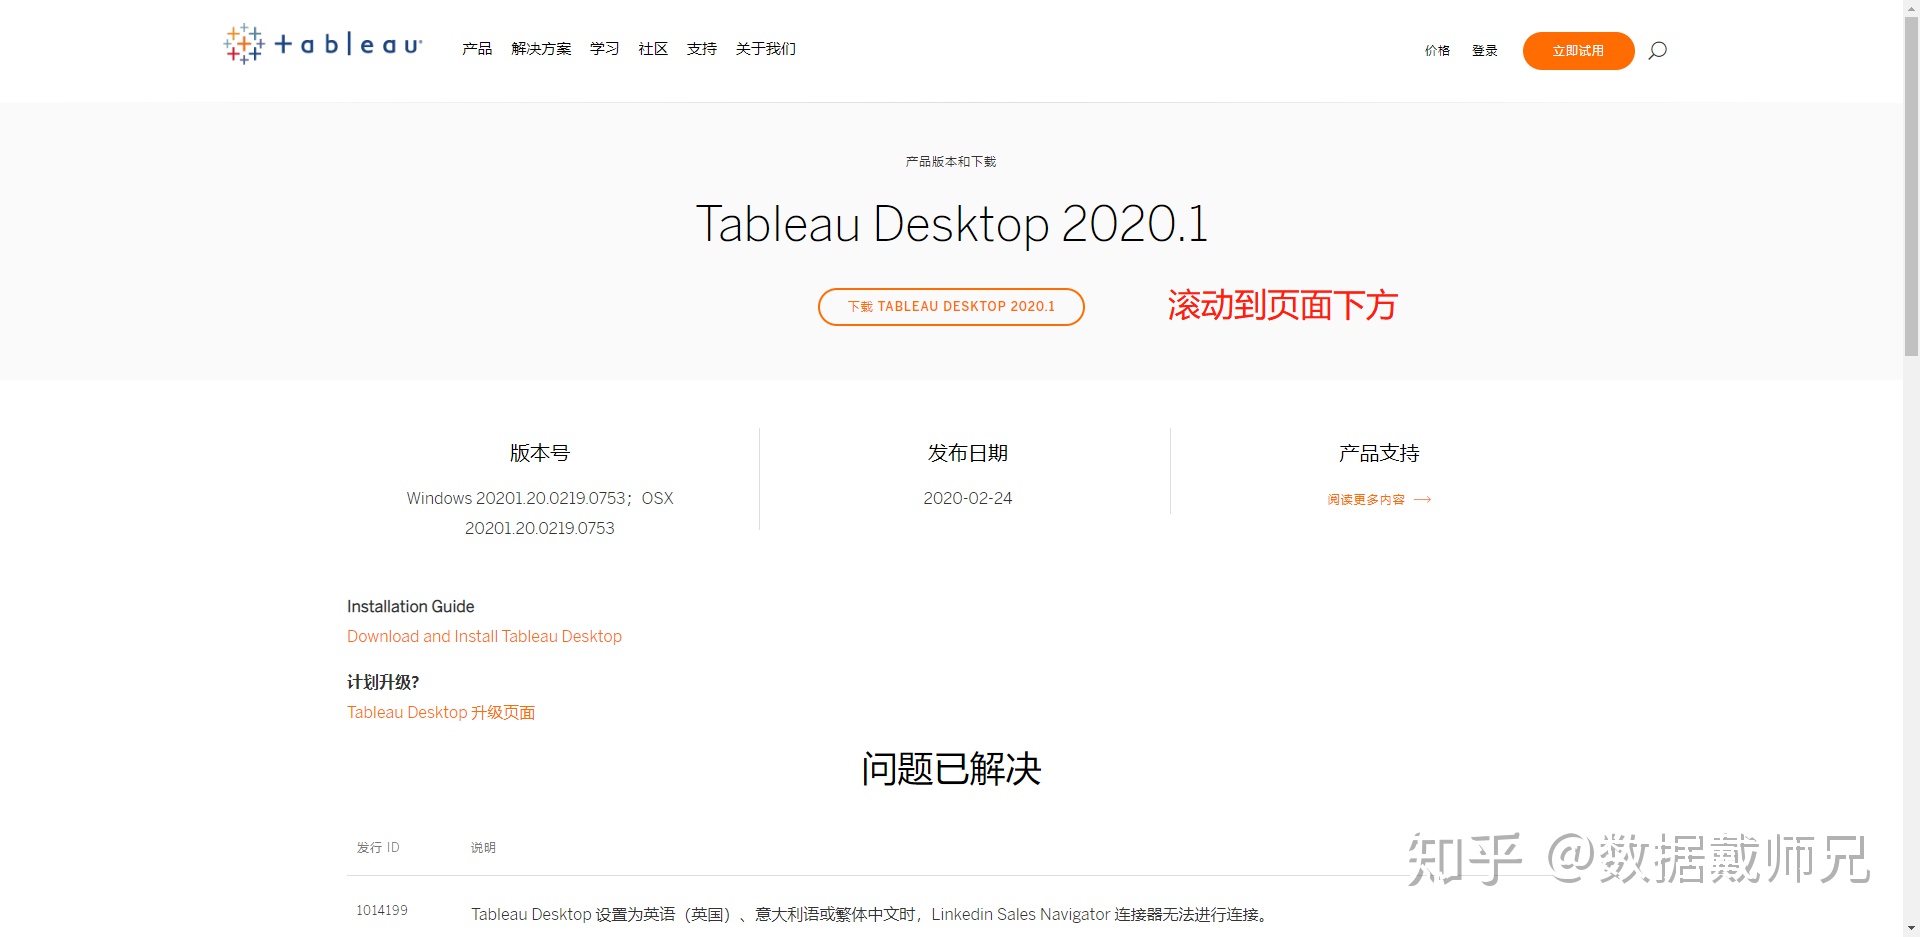Screen dimensions: 1920x937
Task: Open the 关于我们 menu
Action: (766, 48)
